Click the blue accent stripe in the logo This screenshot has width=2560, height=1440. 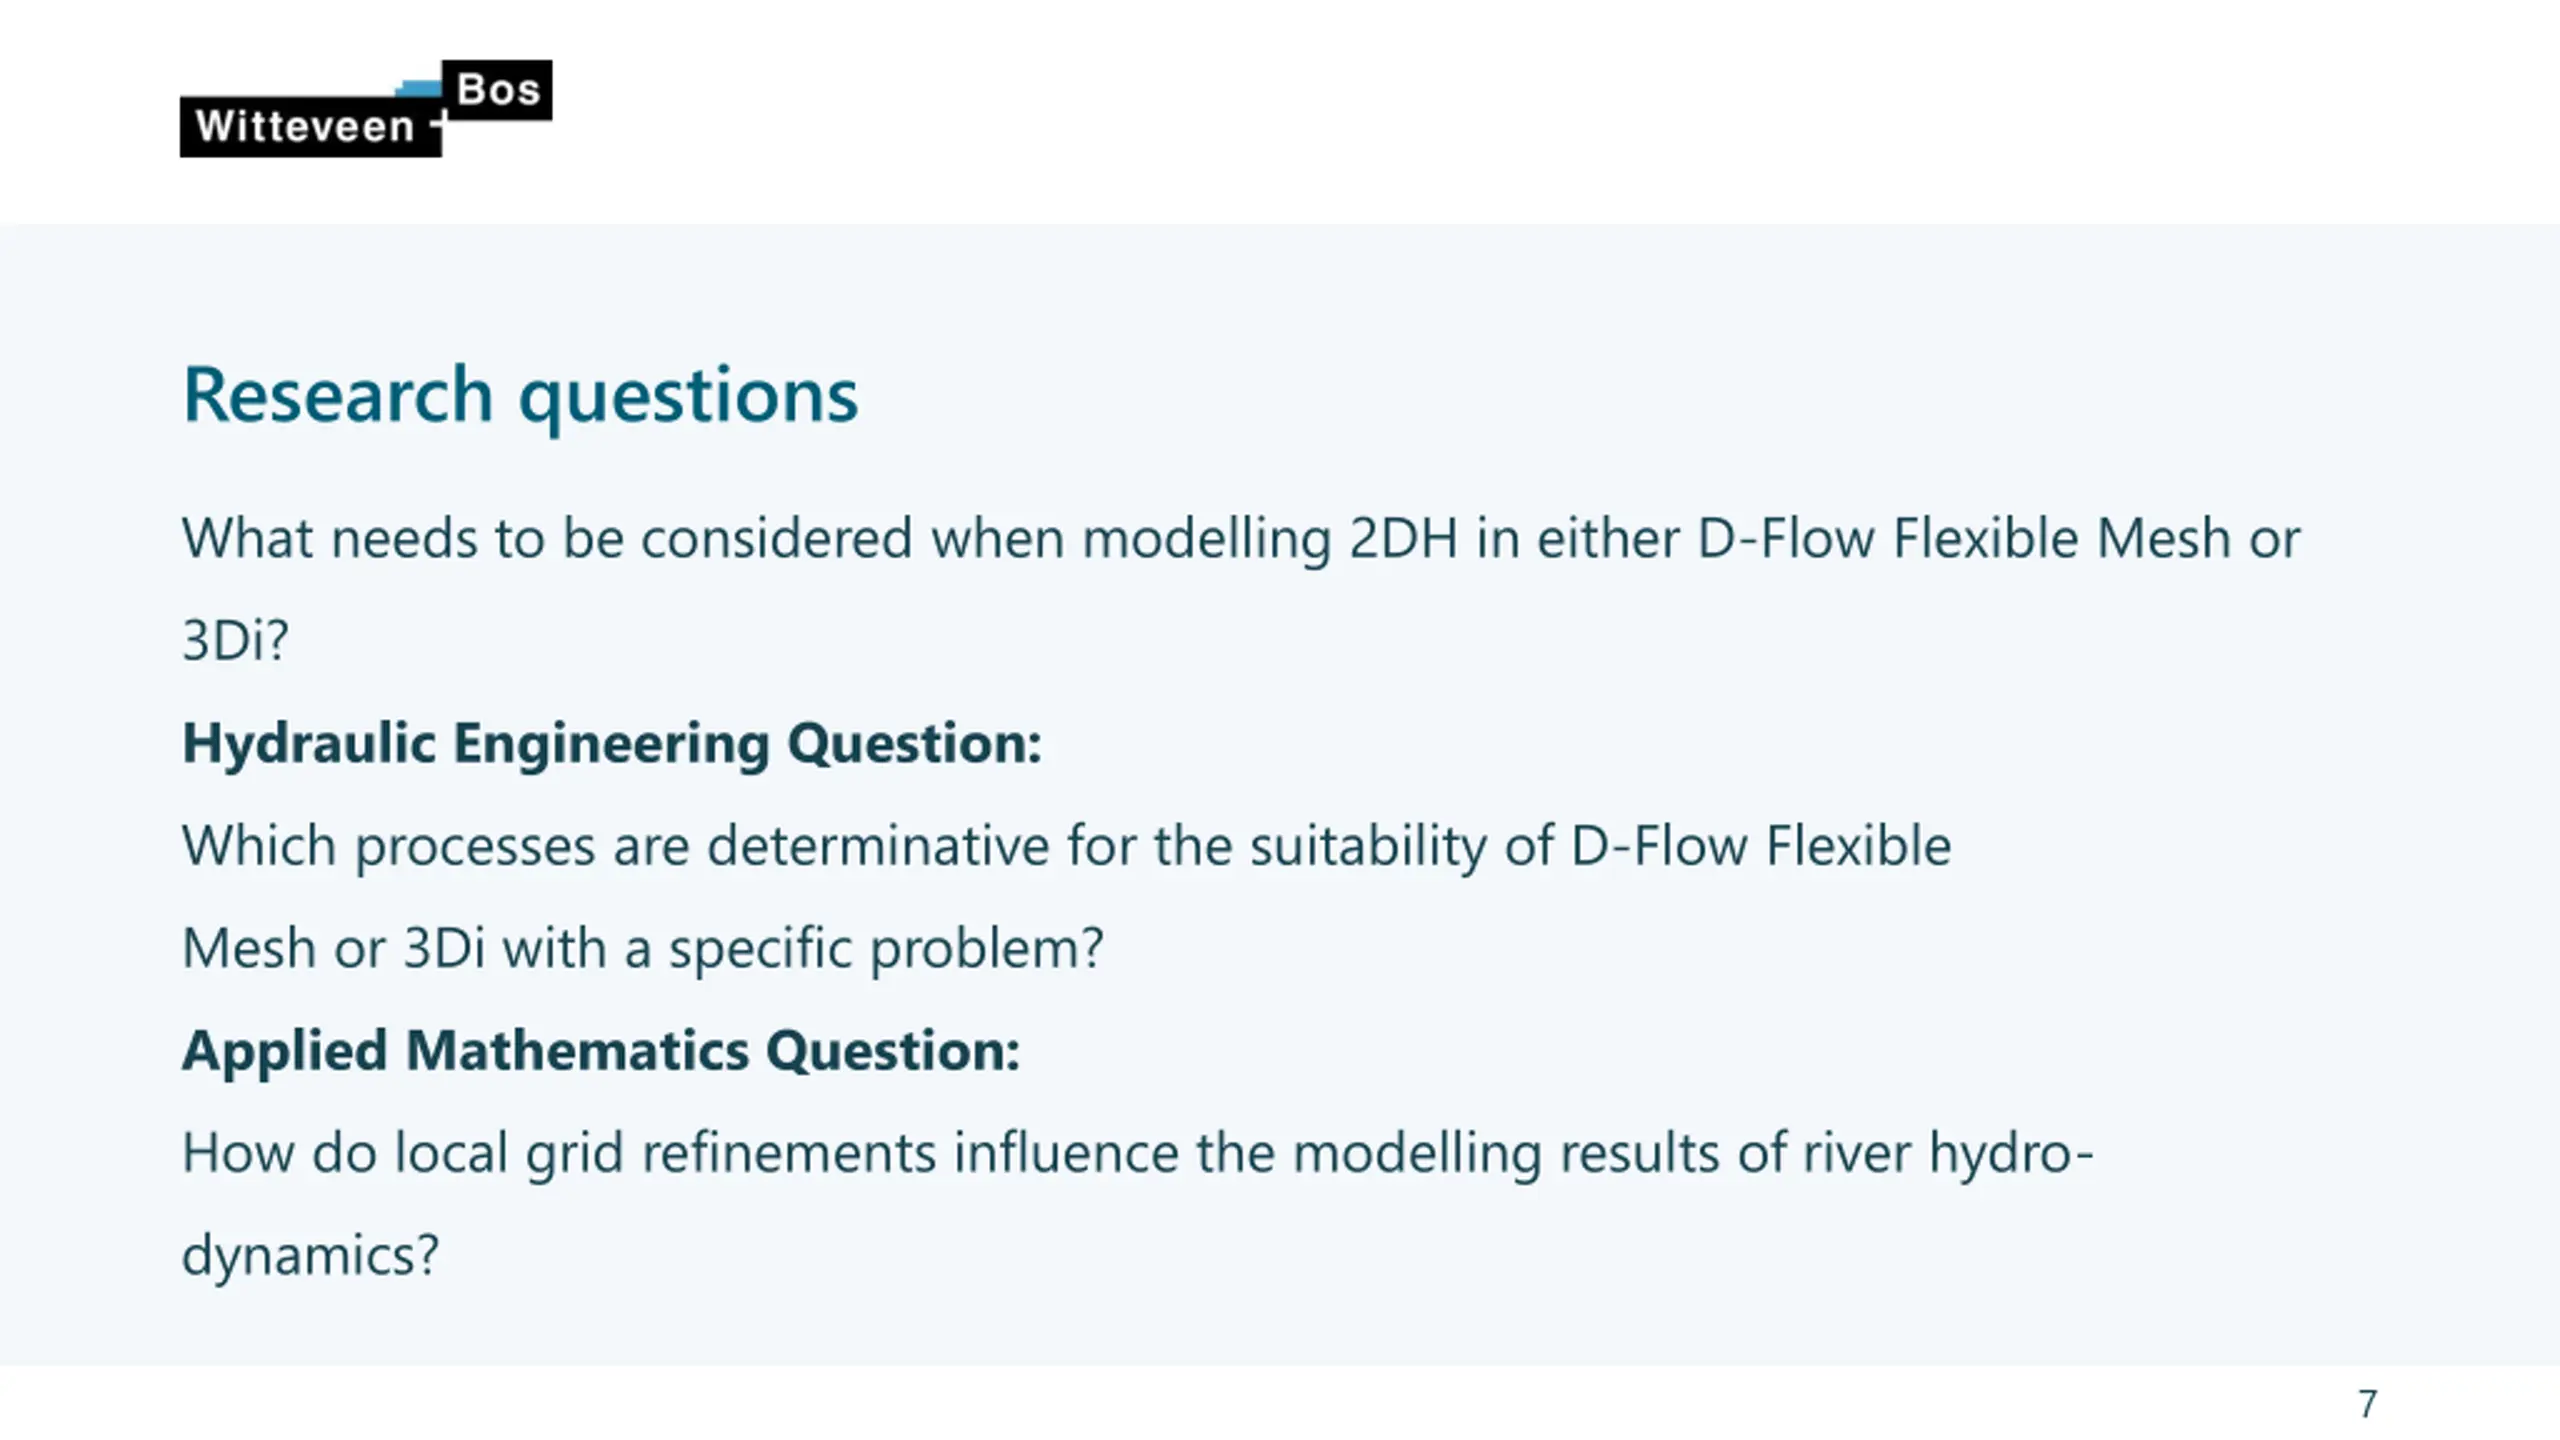pyautogui.click(x=418, y=88)
